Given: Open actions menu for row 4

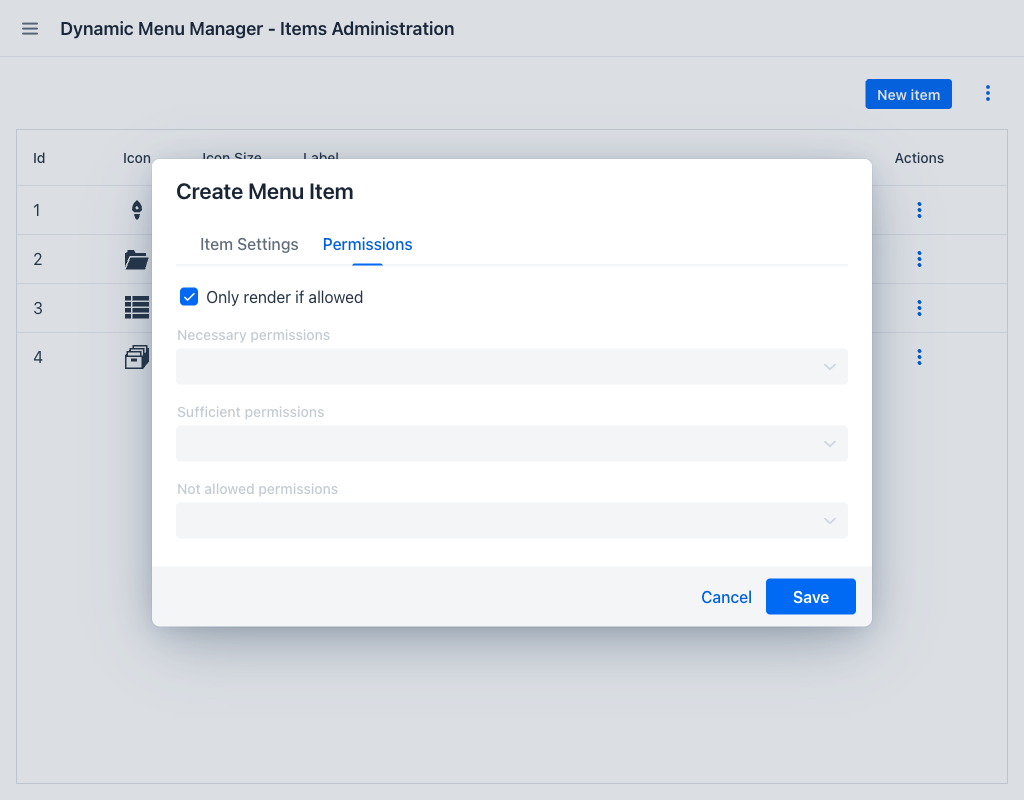Looking at the screenshot, I should pos(919,357).
